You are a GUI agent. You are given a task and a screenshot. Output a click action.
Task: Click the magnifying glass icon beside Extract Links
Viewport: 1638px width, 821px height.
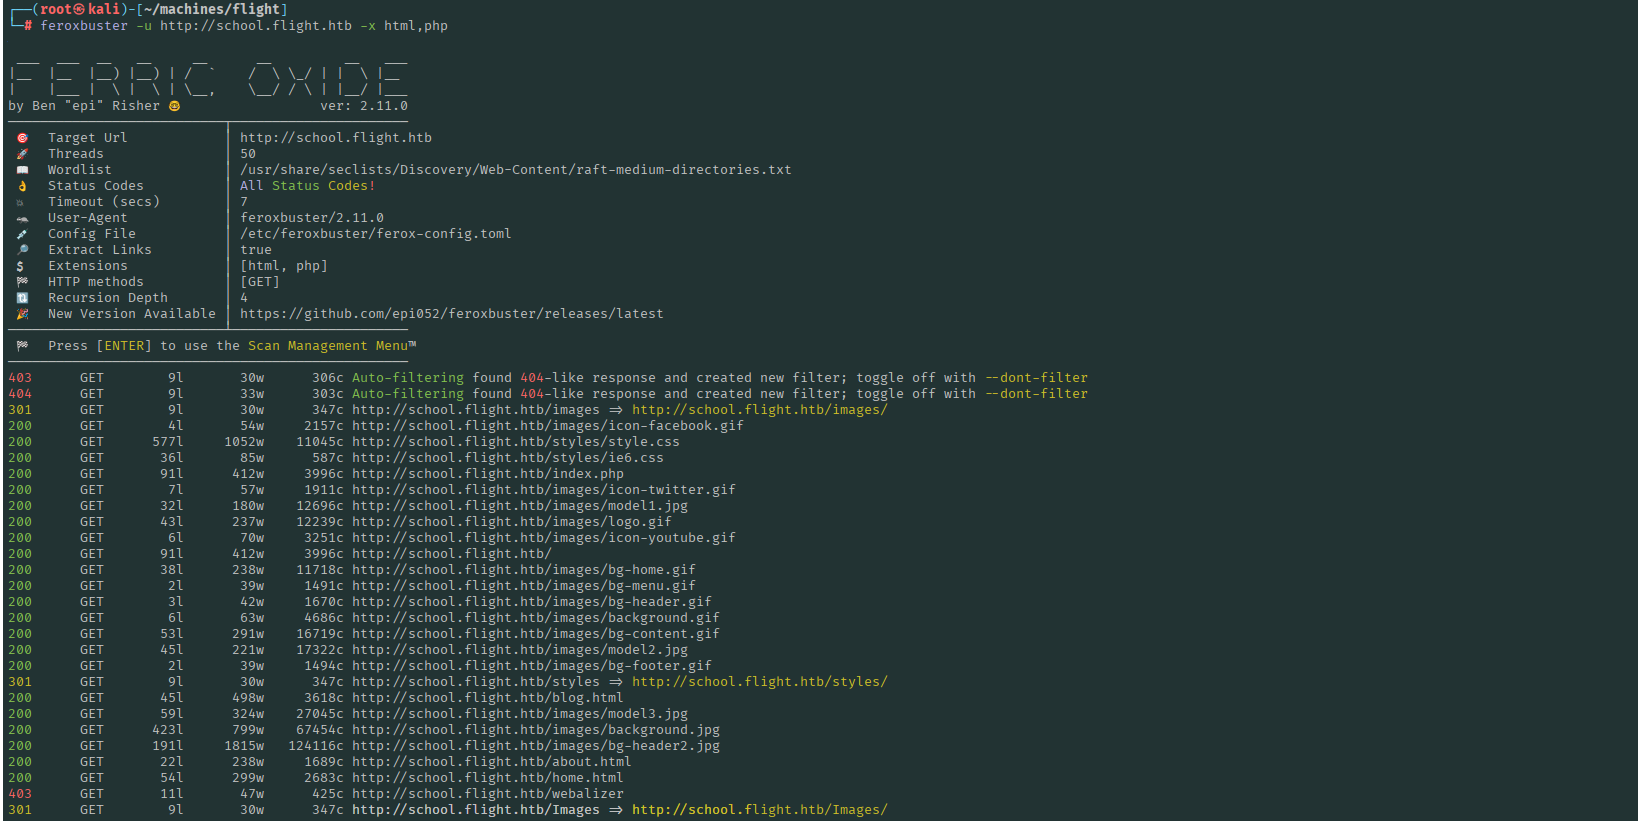(22, 250)
